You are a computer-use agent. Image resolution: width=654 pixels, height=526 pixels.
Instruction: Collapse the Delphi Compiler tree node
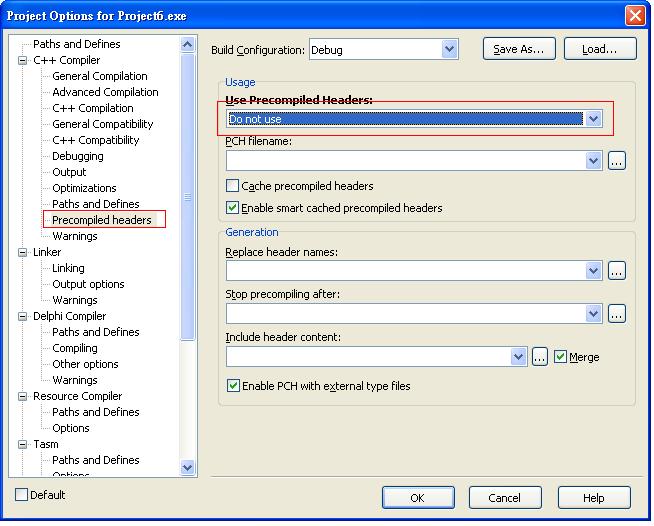point(23,316)
